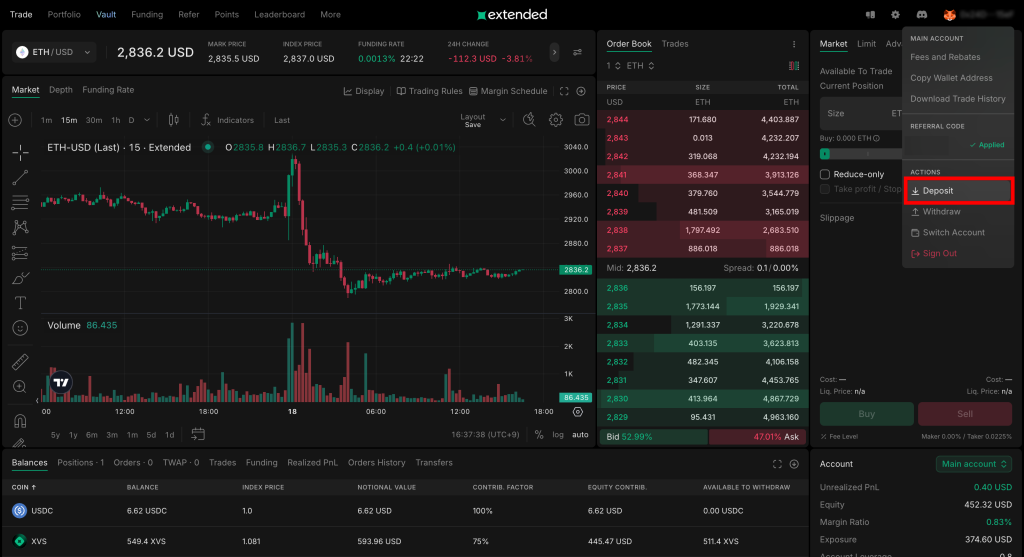This screenshot has width=1024, height=557.
Task: Expand the Main account dropdown
Action: (975, 464)
